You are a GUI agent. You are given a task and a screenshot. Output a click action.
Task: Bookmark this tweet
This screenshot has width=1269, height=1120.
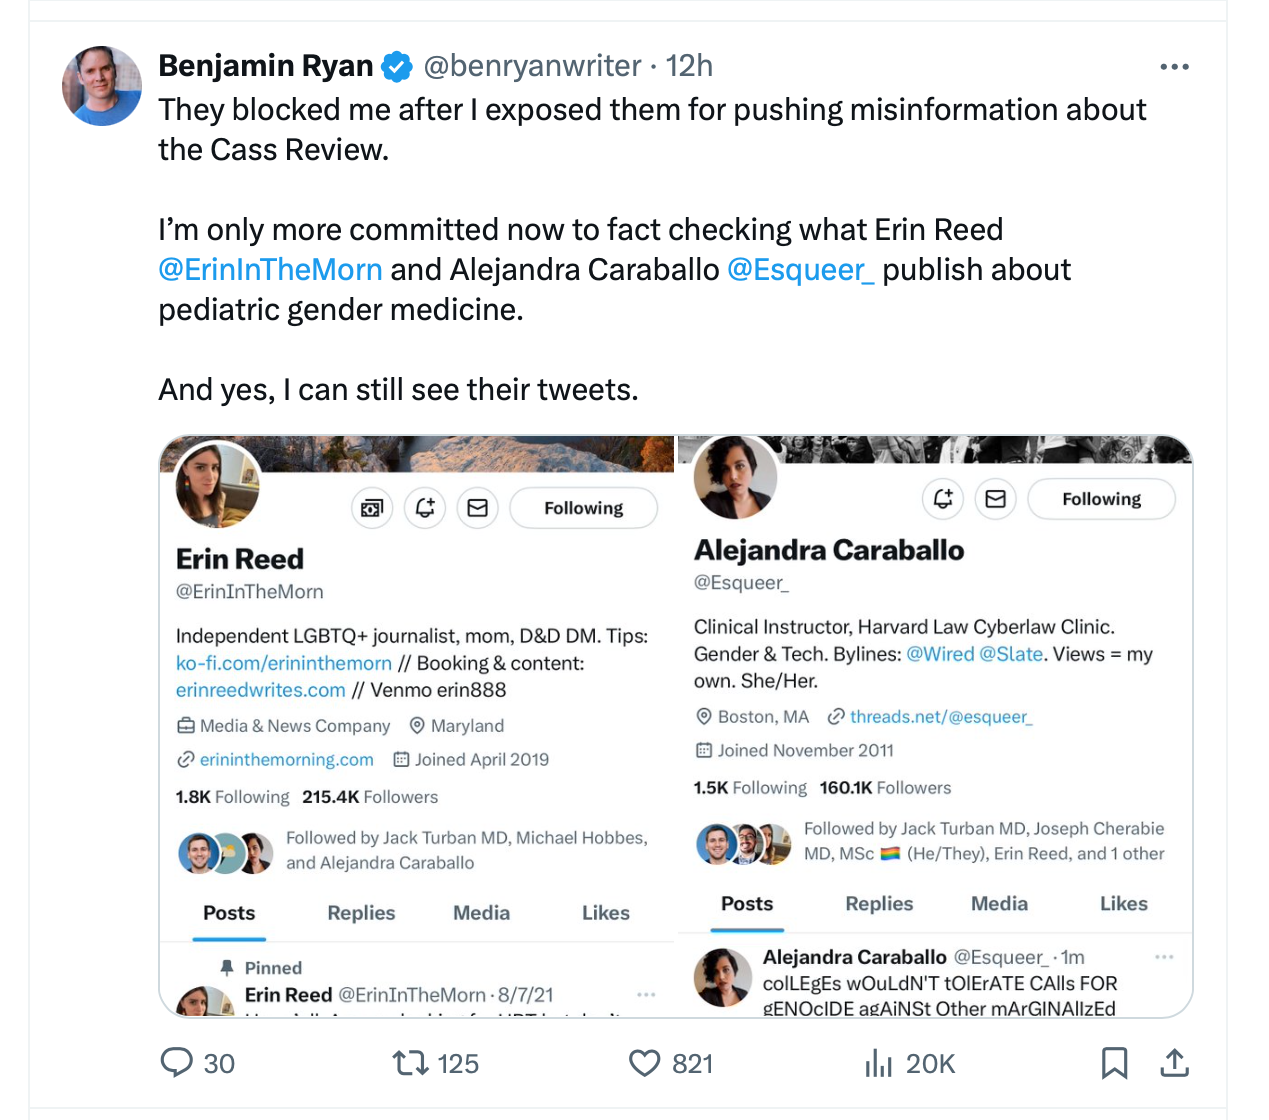point(1114,1062)
